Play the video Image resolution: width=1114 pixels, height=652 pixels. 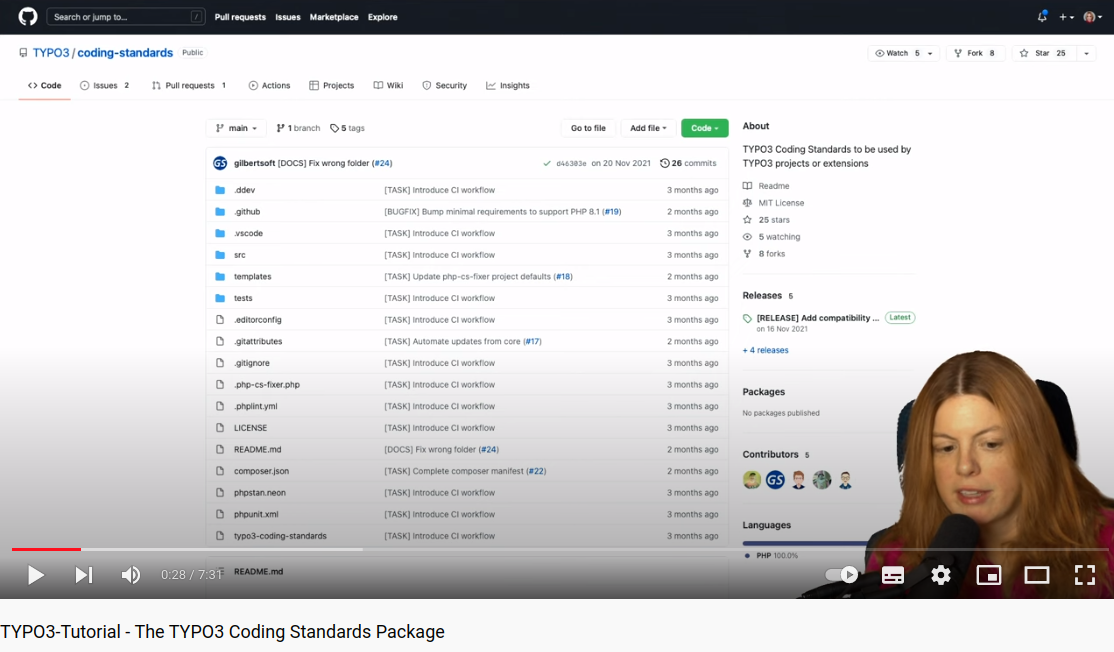pos(36,575)
